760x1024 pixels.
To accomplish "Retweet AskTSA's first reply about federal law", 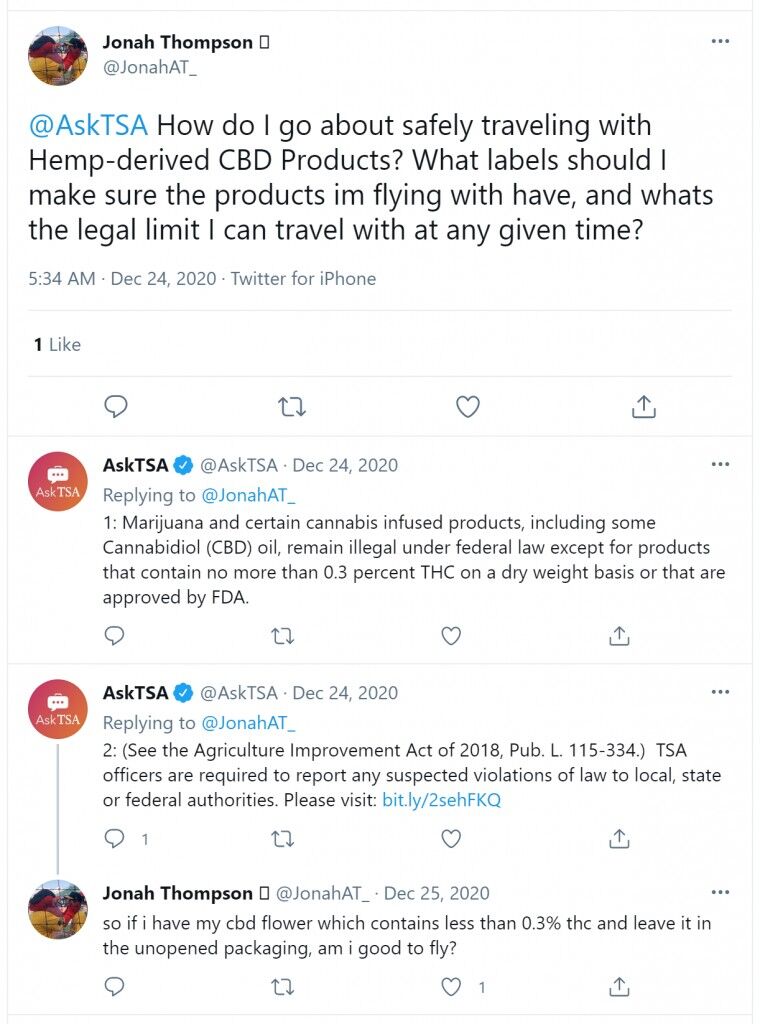I will (283, 636).
